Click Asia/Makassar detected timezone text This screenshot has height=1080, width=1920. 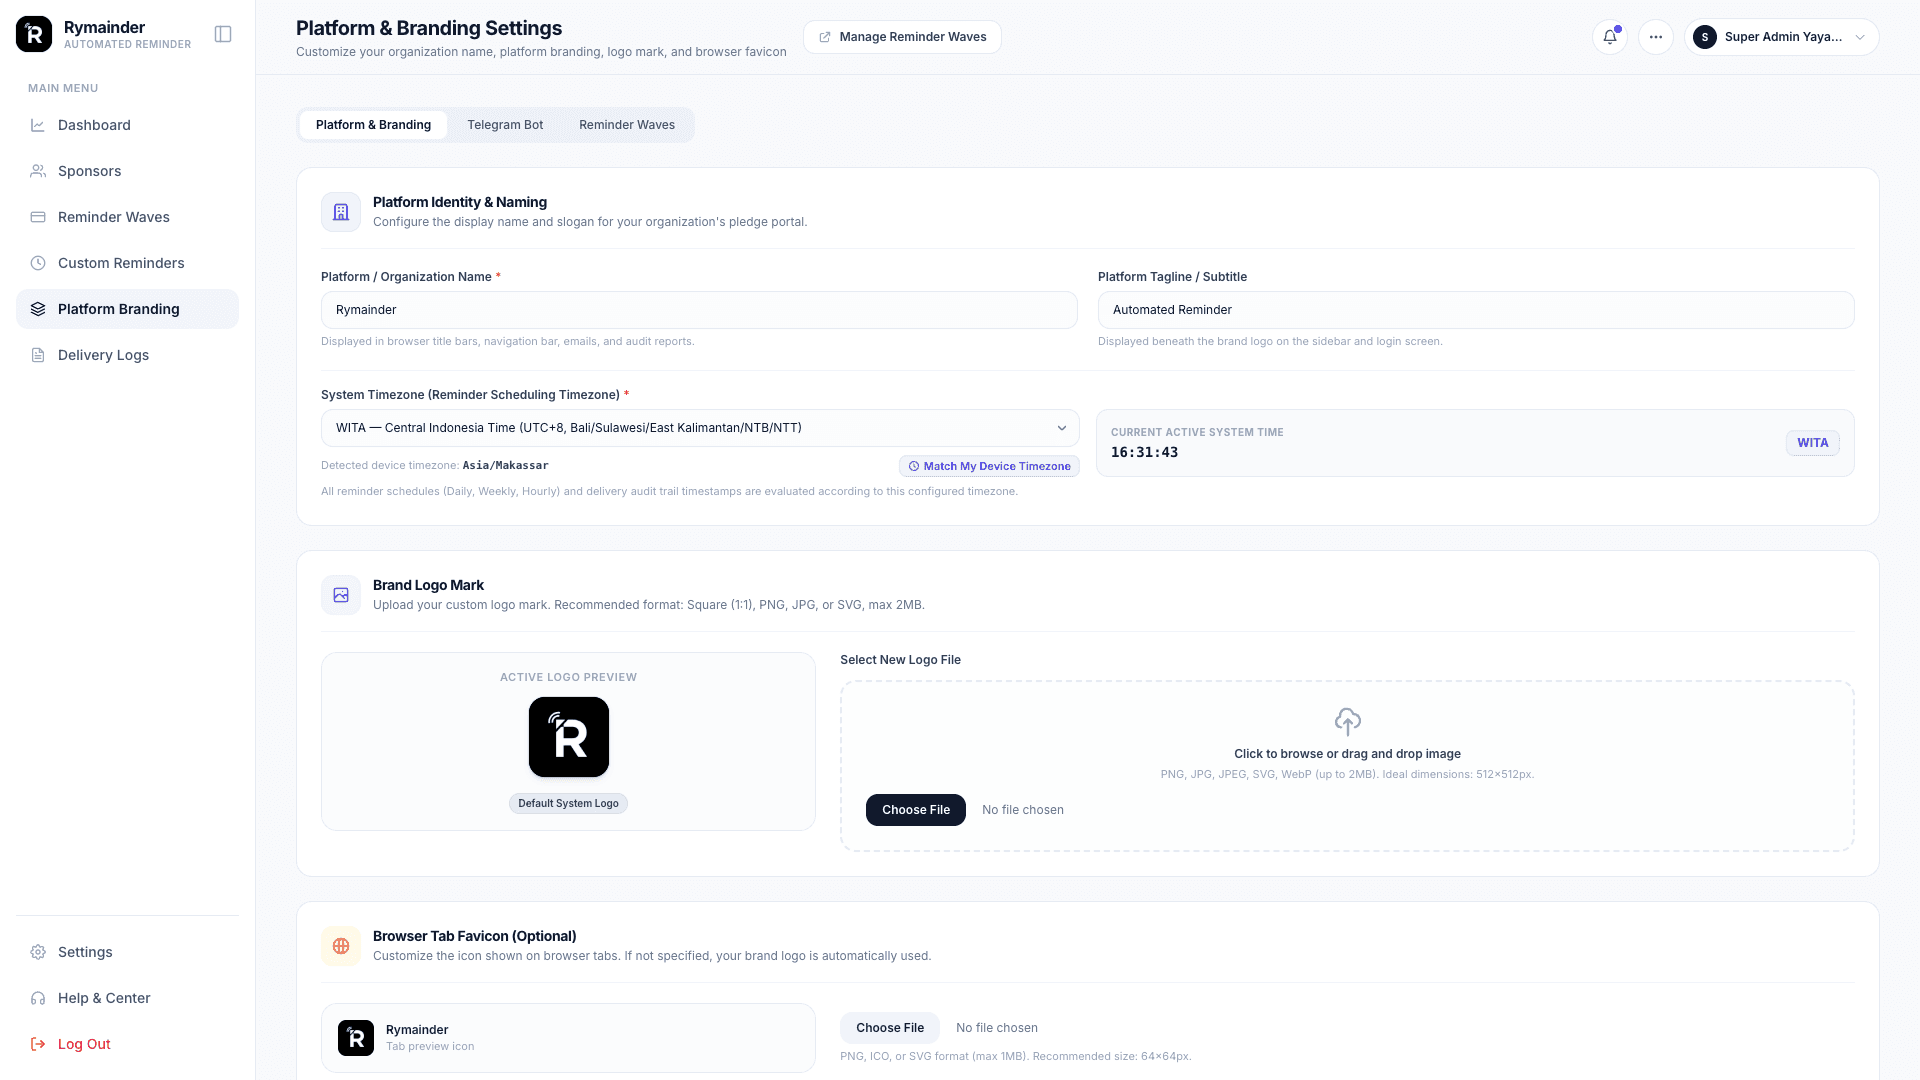click(x=505, y=465)
